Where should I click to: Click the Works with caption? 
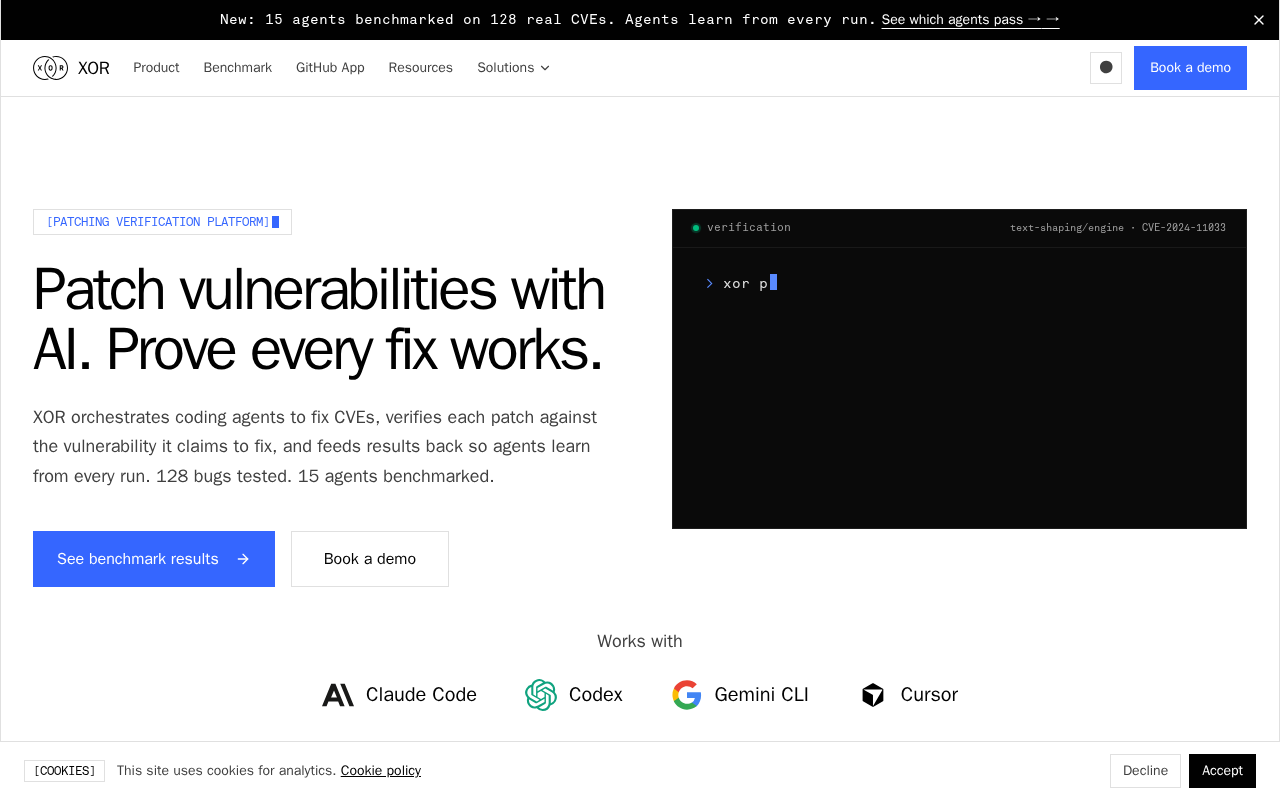640,641
